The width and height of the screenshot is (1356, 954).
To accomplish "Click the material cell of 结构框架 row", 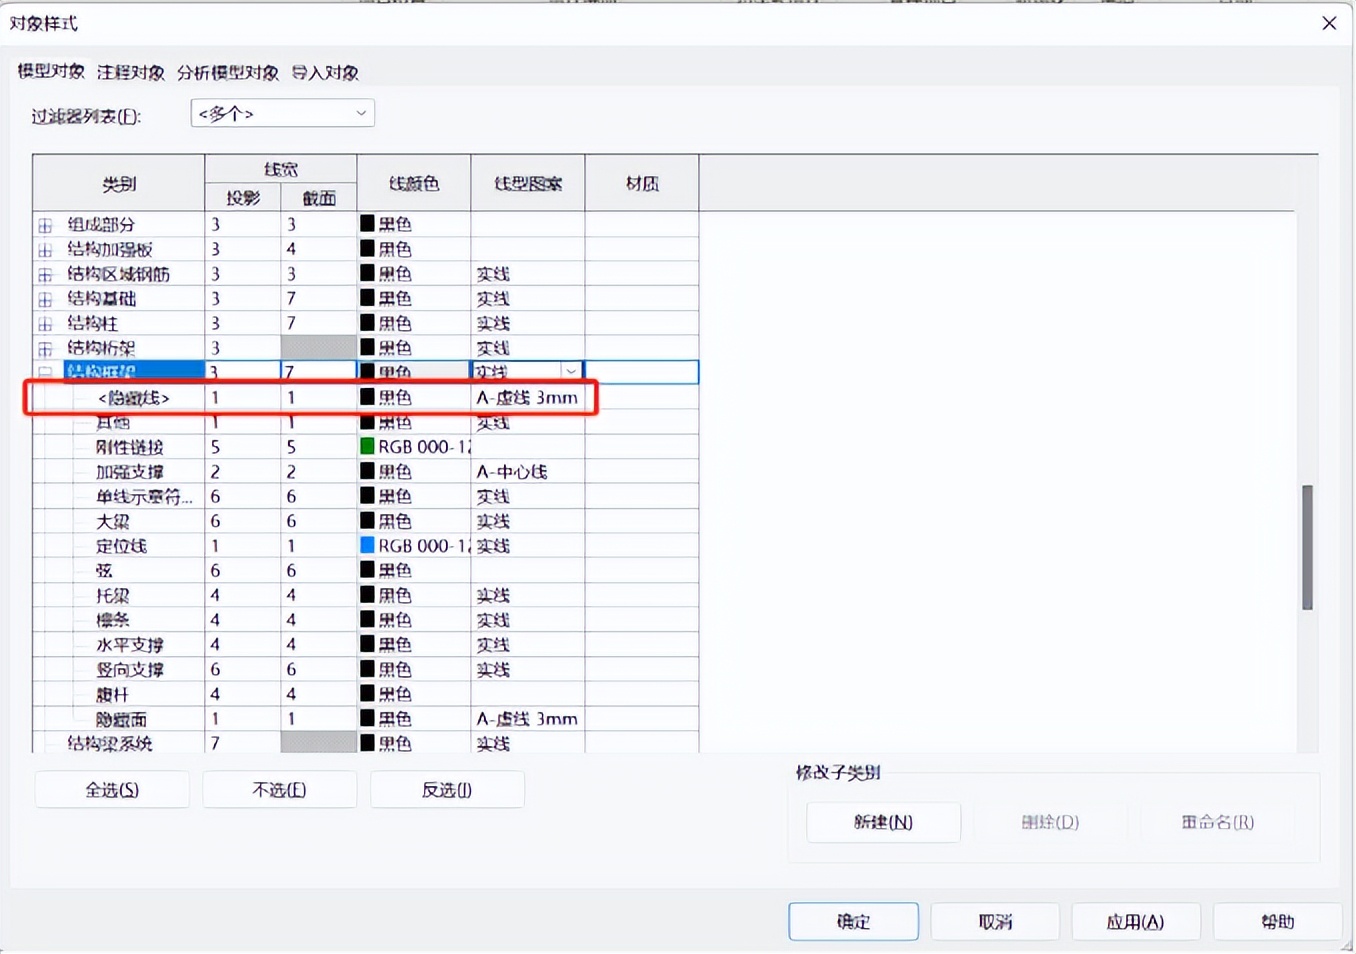I will pyautogui.click(x=641, y=372).
